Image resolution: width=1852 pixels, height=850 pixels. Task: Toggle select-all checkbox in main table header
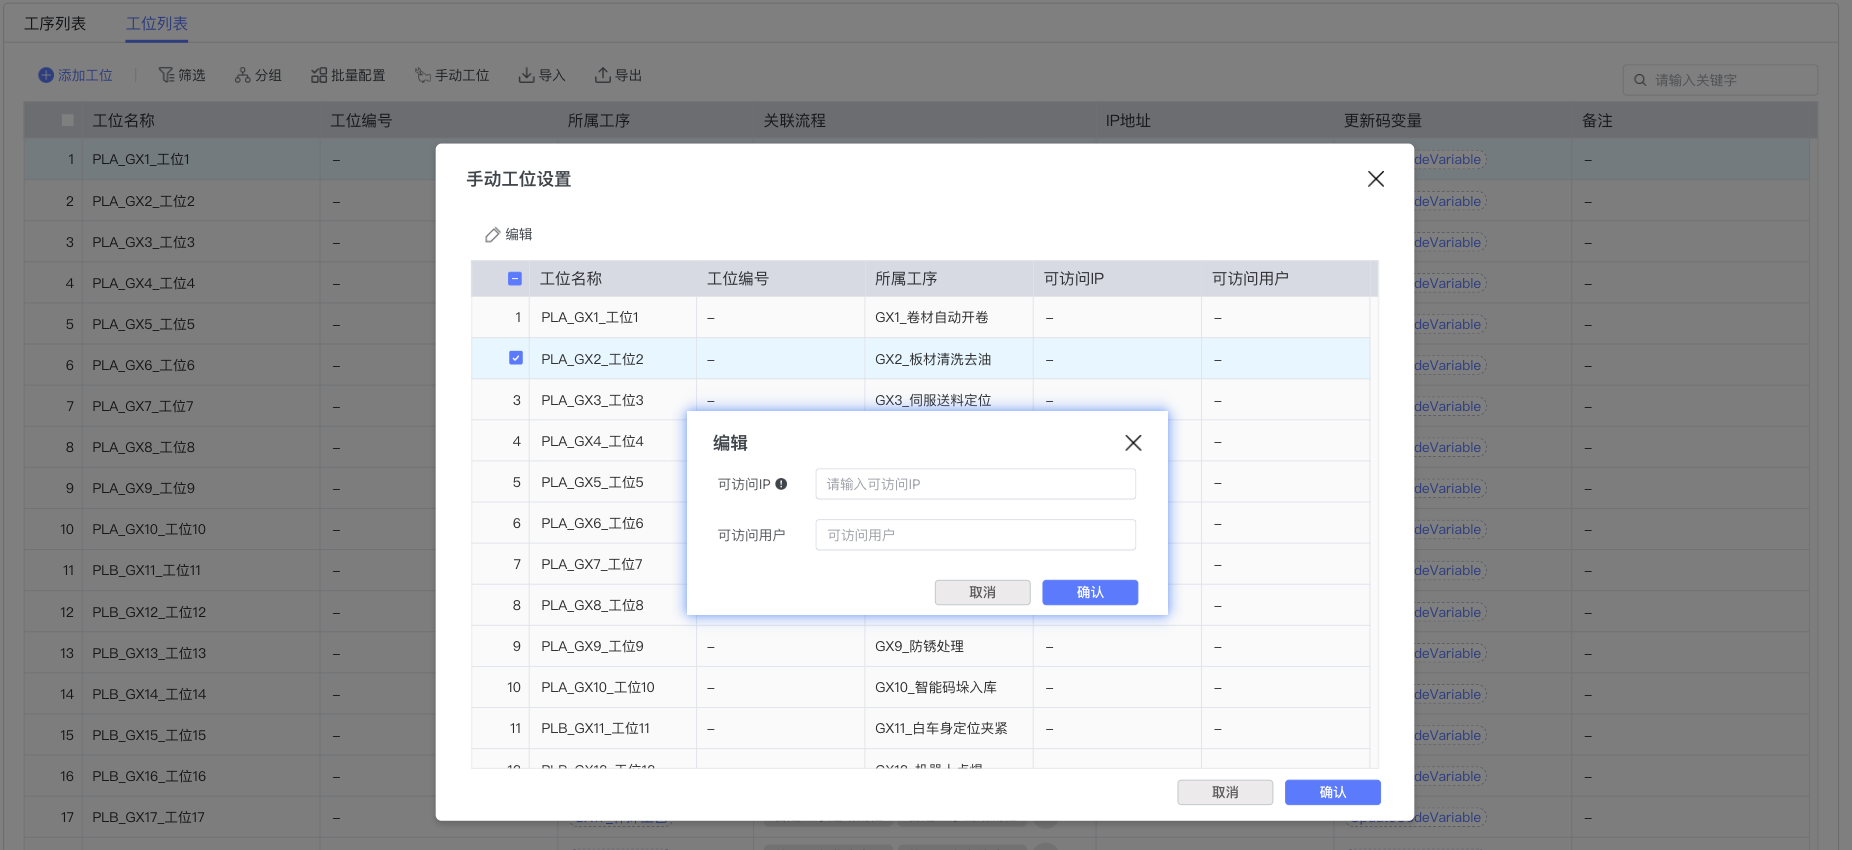tap(68, 120)
